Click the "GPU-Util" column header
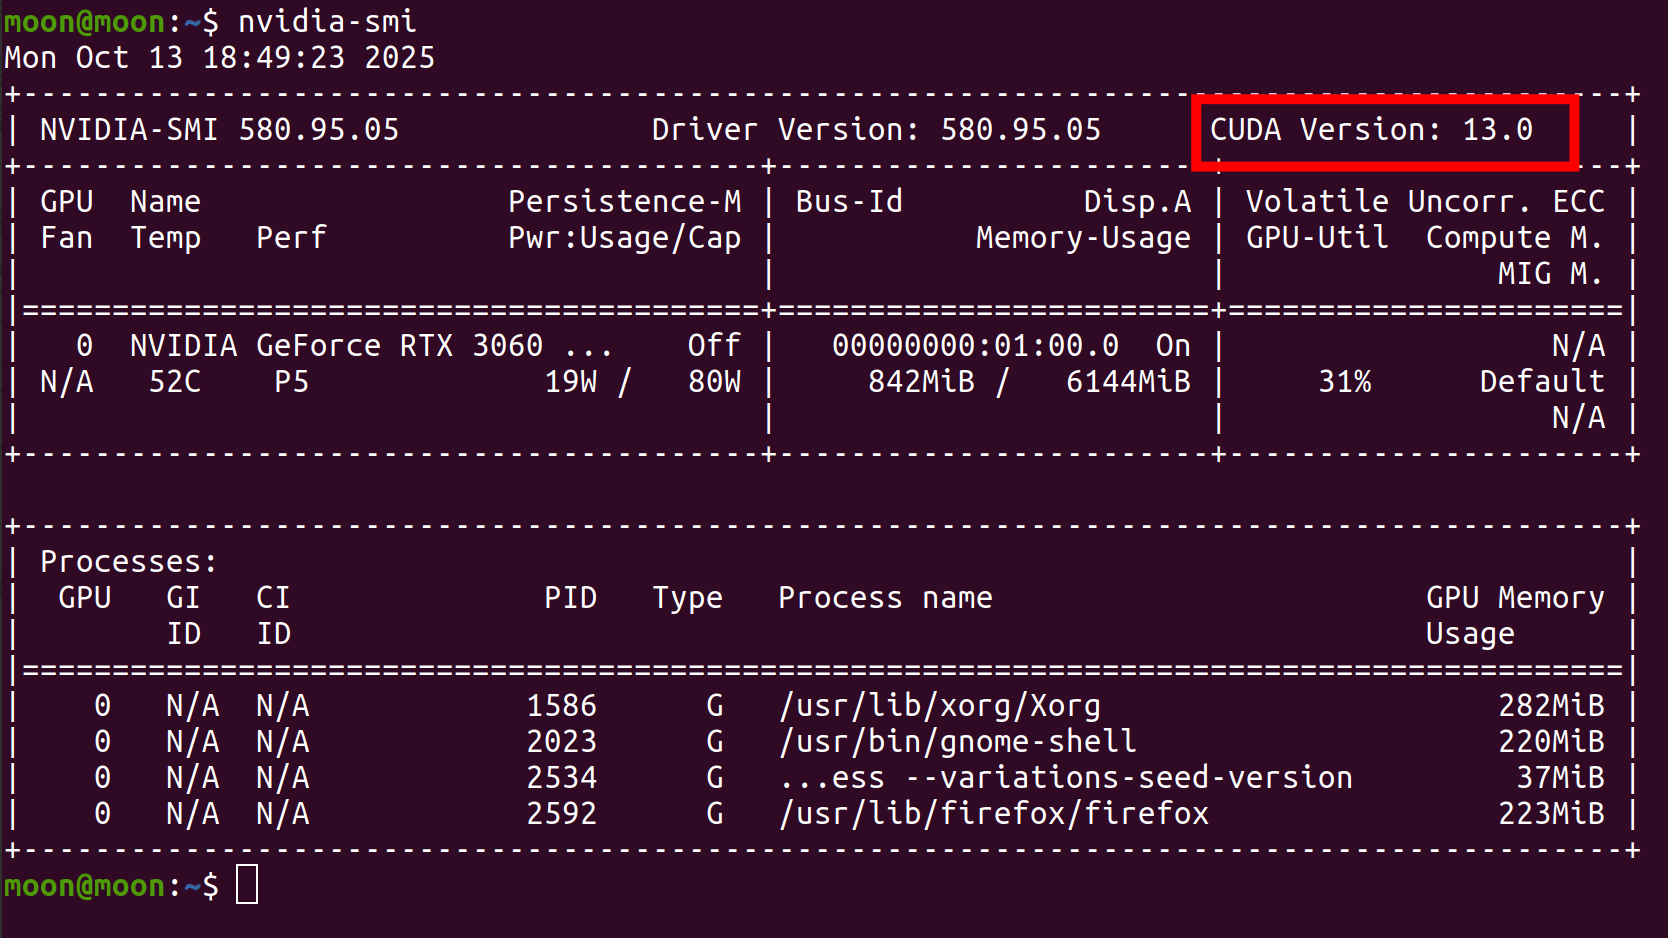Image resolution: width=1668 pixels, height=938 pixels. coord(1317,238)
